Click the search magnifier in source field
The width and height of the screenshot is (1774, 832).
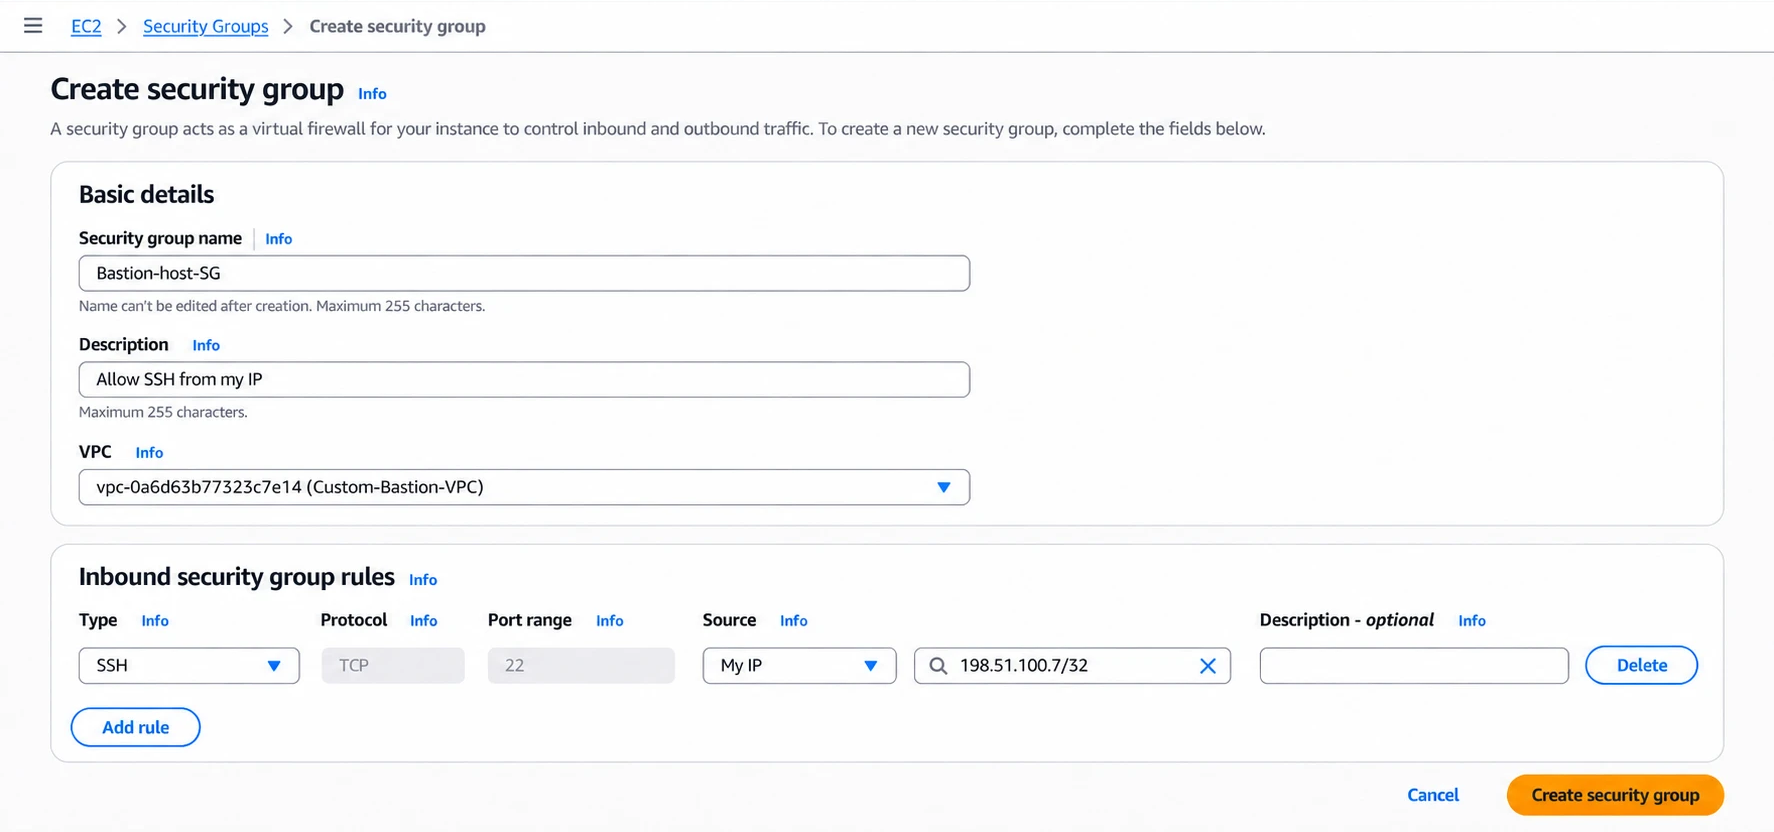pos(938,666)
